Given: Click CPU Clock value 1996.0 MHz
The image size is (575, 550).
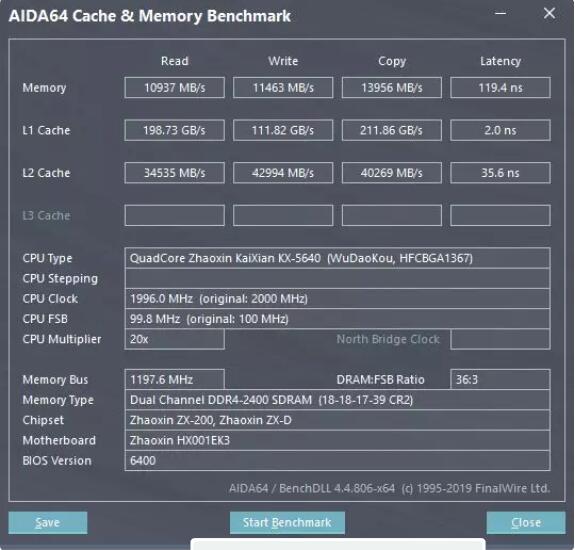Looking at the screenshot, I should 337,298.
